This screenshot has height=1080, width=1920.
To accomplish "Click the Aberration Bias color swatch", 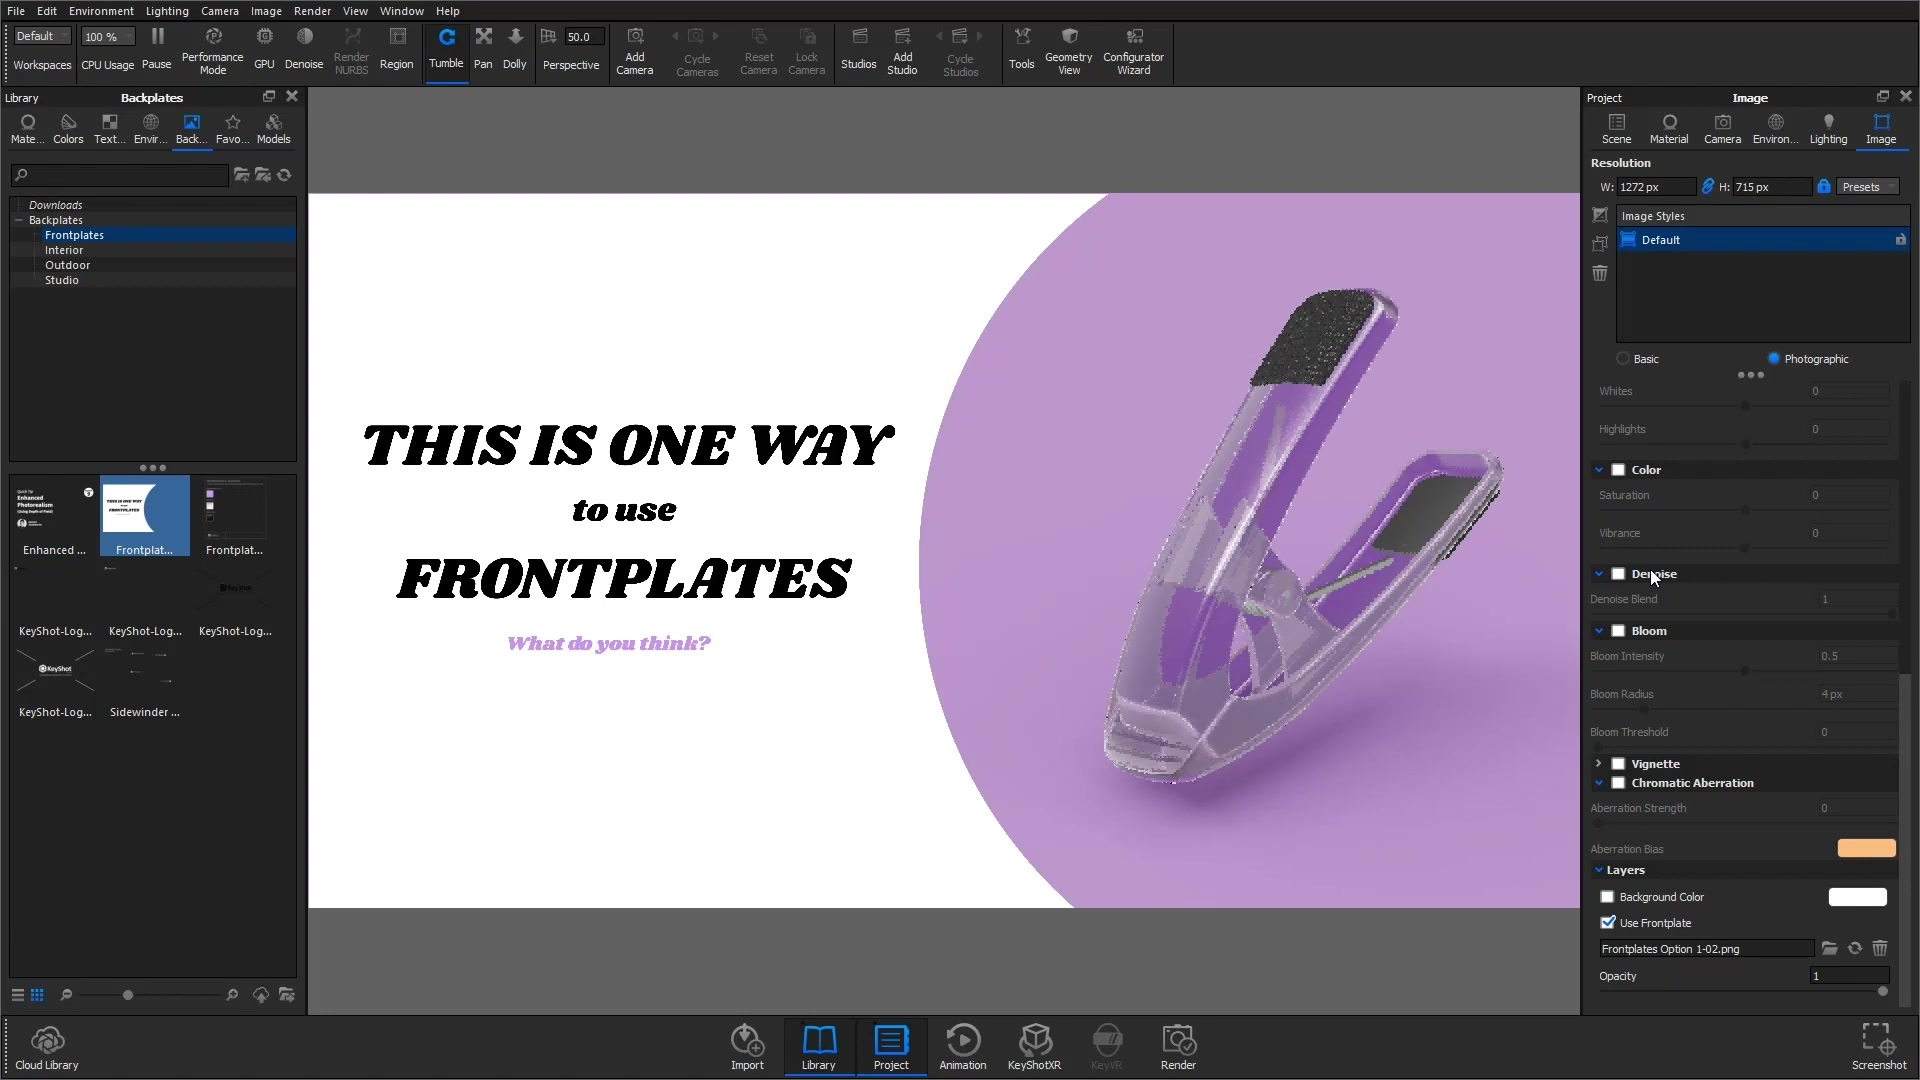I will click(1866, 849).
